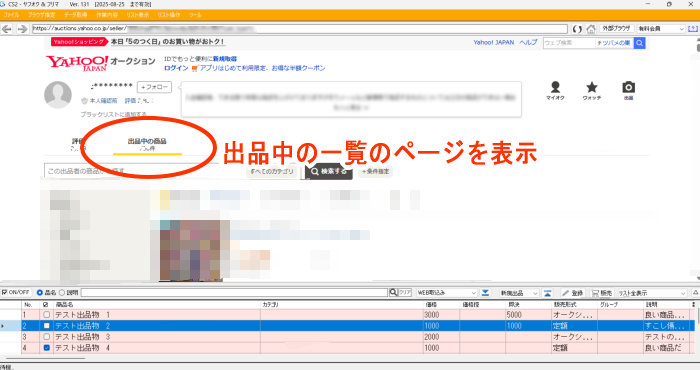Viewport: 700px width, 370px height.
Task: Click the blue import arrow beside WEB取込み
Action: click(485, 293)
